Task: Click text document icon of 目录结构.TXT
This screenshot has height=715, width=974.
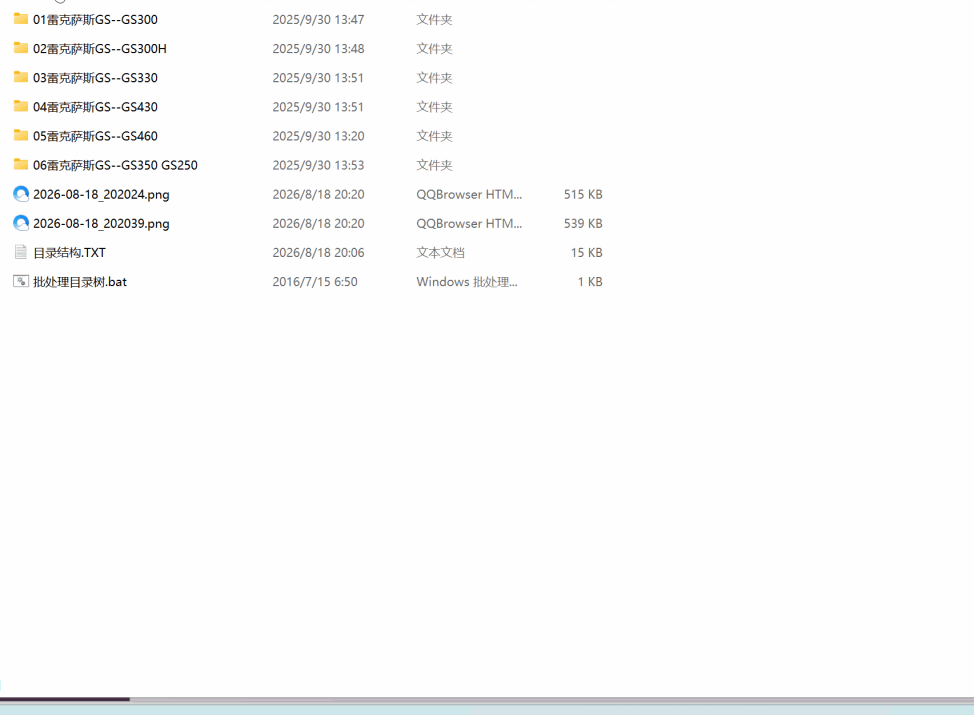Action: pyautogui.click(x=20, y=252)
